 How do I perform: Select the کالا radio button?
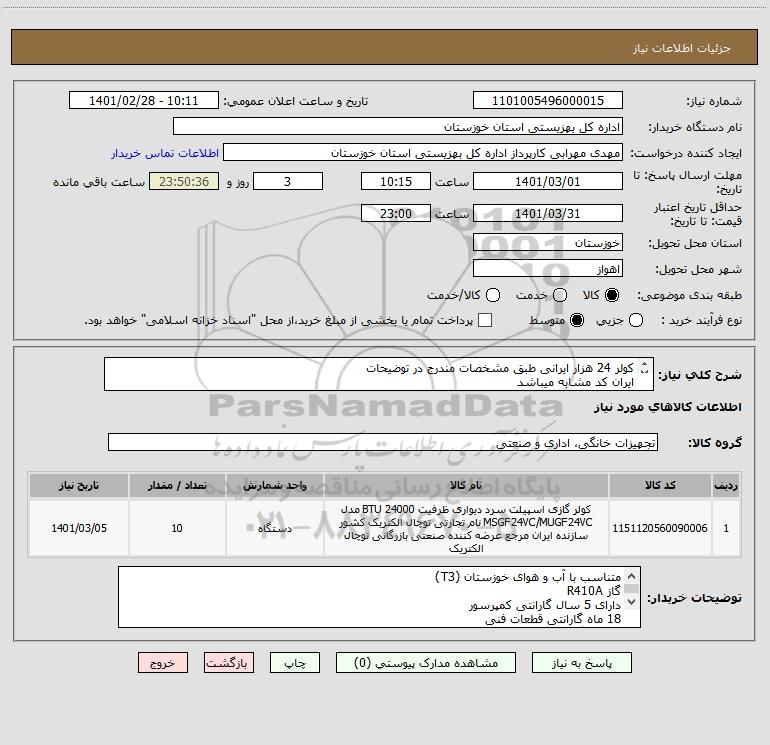[612, 295]
